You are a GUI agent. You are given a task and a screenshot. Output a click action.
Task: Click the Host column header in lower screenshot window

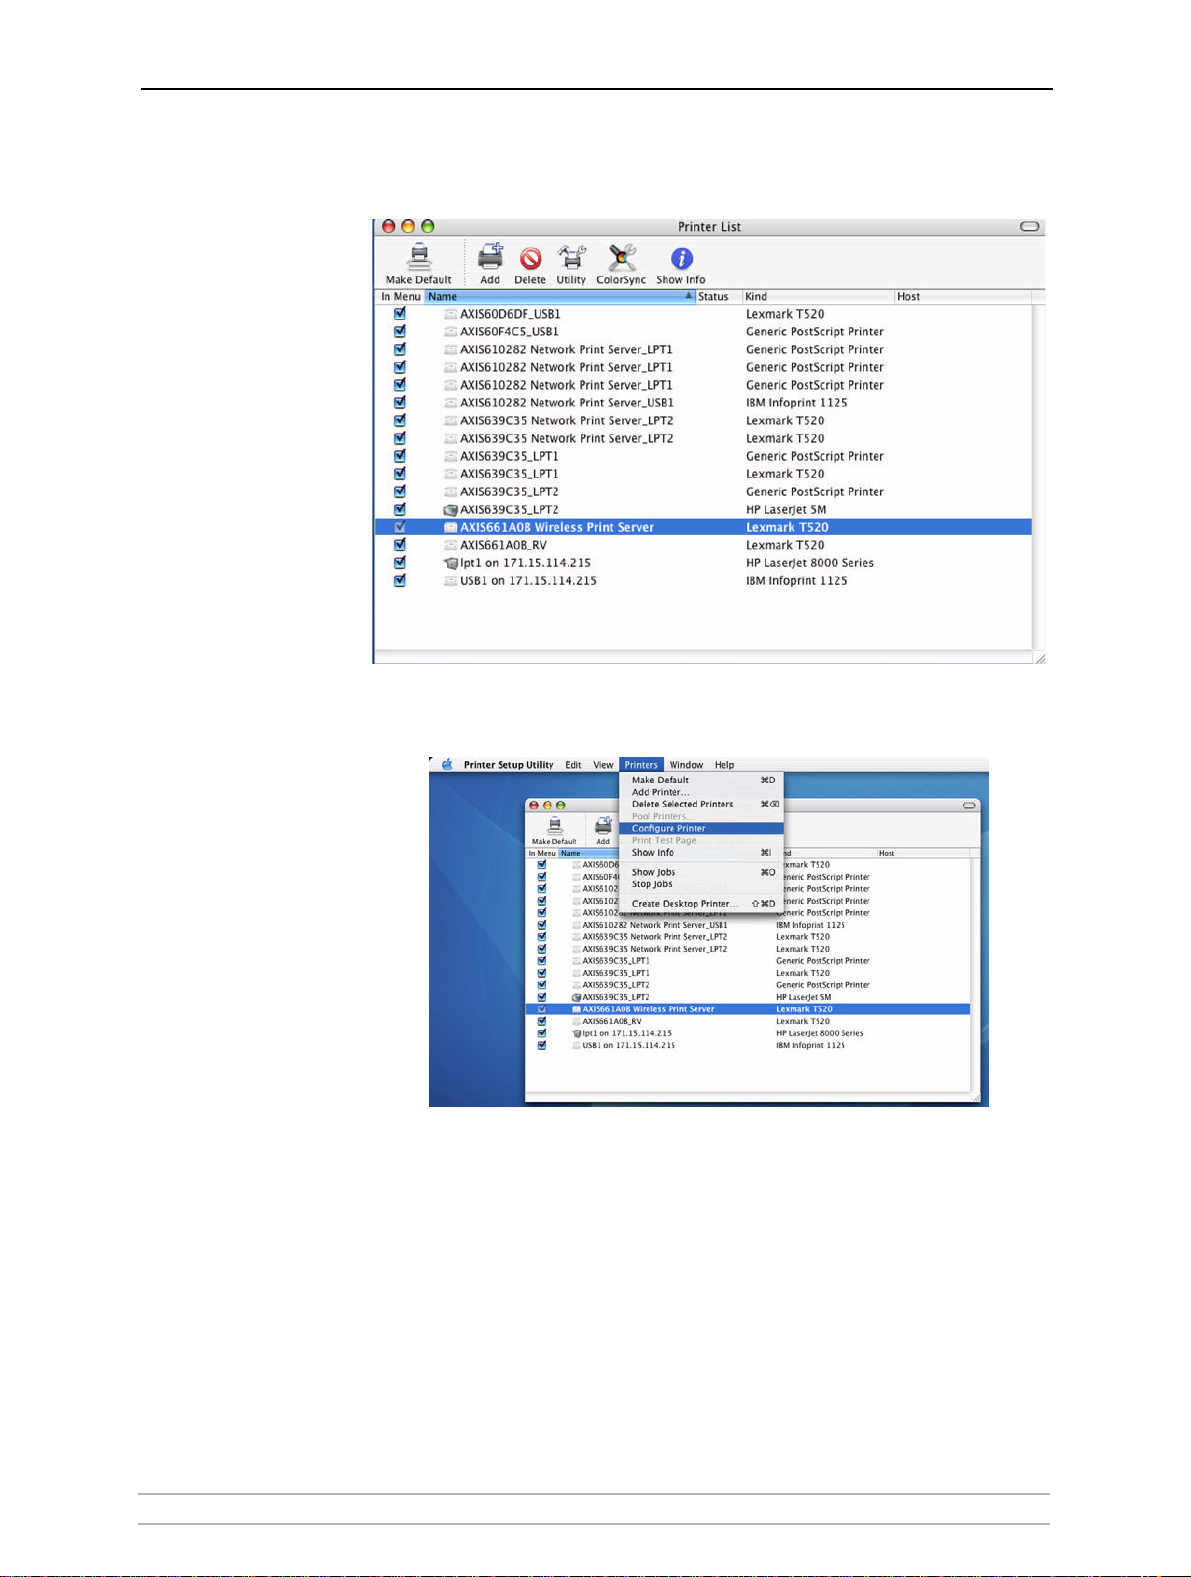[922, 853]
